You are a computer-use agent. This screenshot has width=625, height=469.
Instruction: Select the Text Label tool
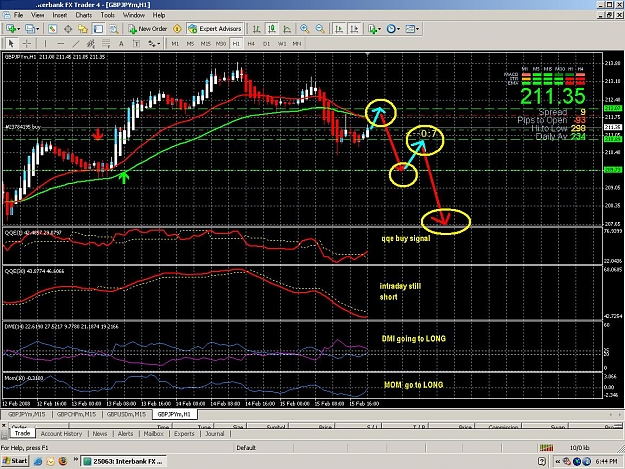tap(136, 43)
